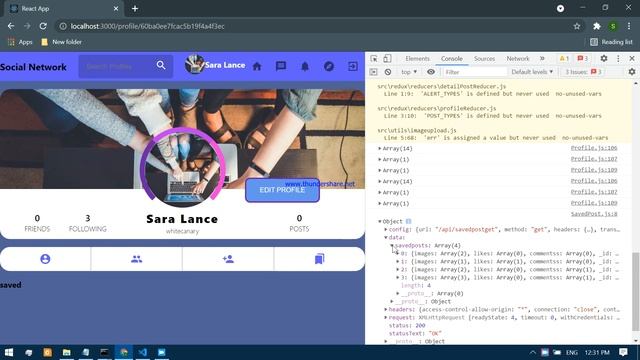Click the DevTools warnings count badge
This screenshot has width=640, height=360.
point(564,59)
